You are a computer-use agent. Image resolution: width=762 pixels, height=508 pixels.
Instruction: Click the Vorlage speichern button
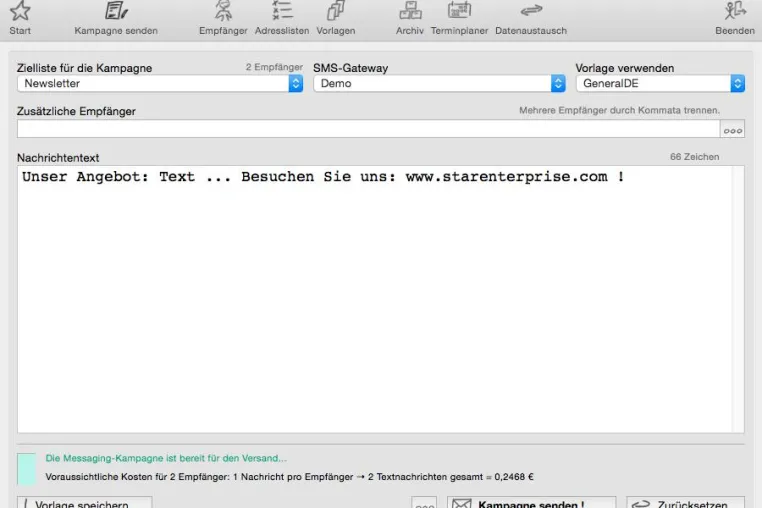click(x=85, y=503)
